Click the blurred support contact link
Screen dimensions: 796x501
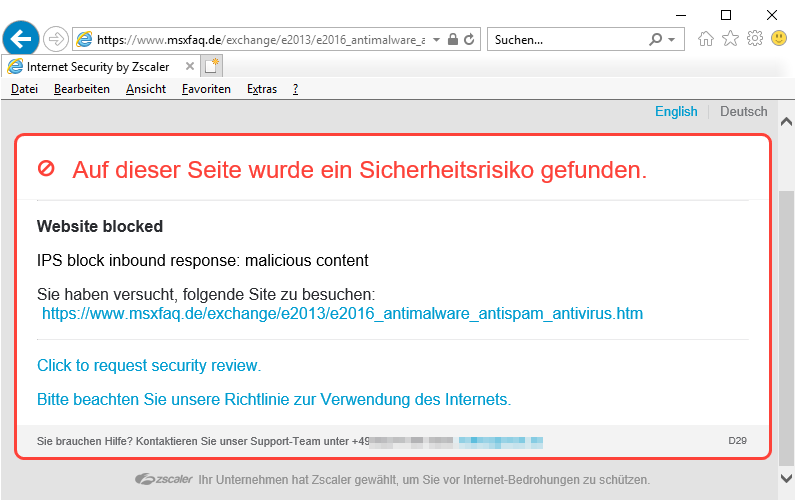[501, 442]
